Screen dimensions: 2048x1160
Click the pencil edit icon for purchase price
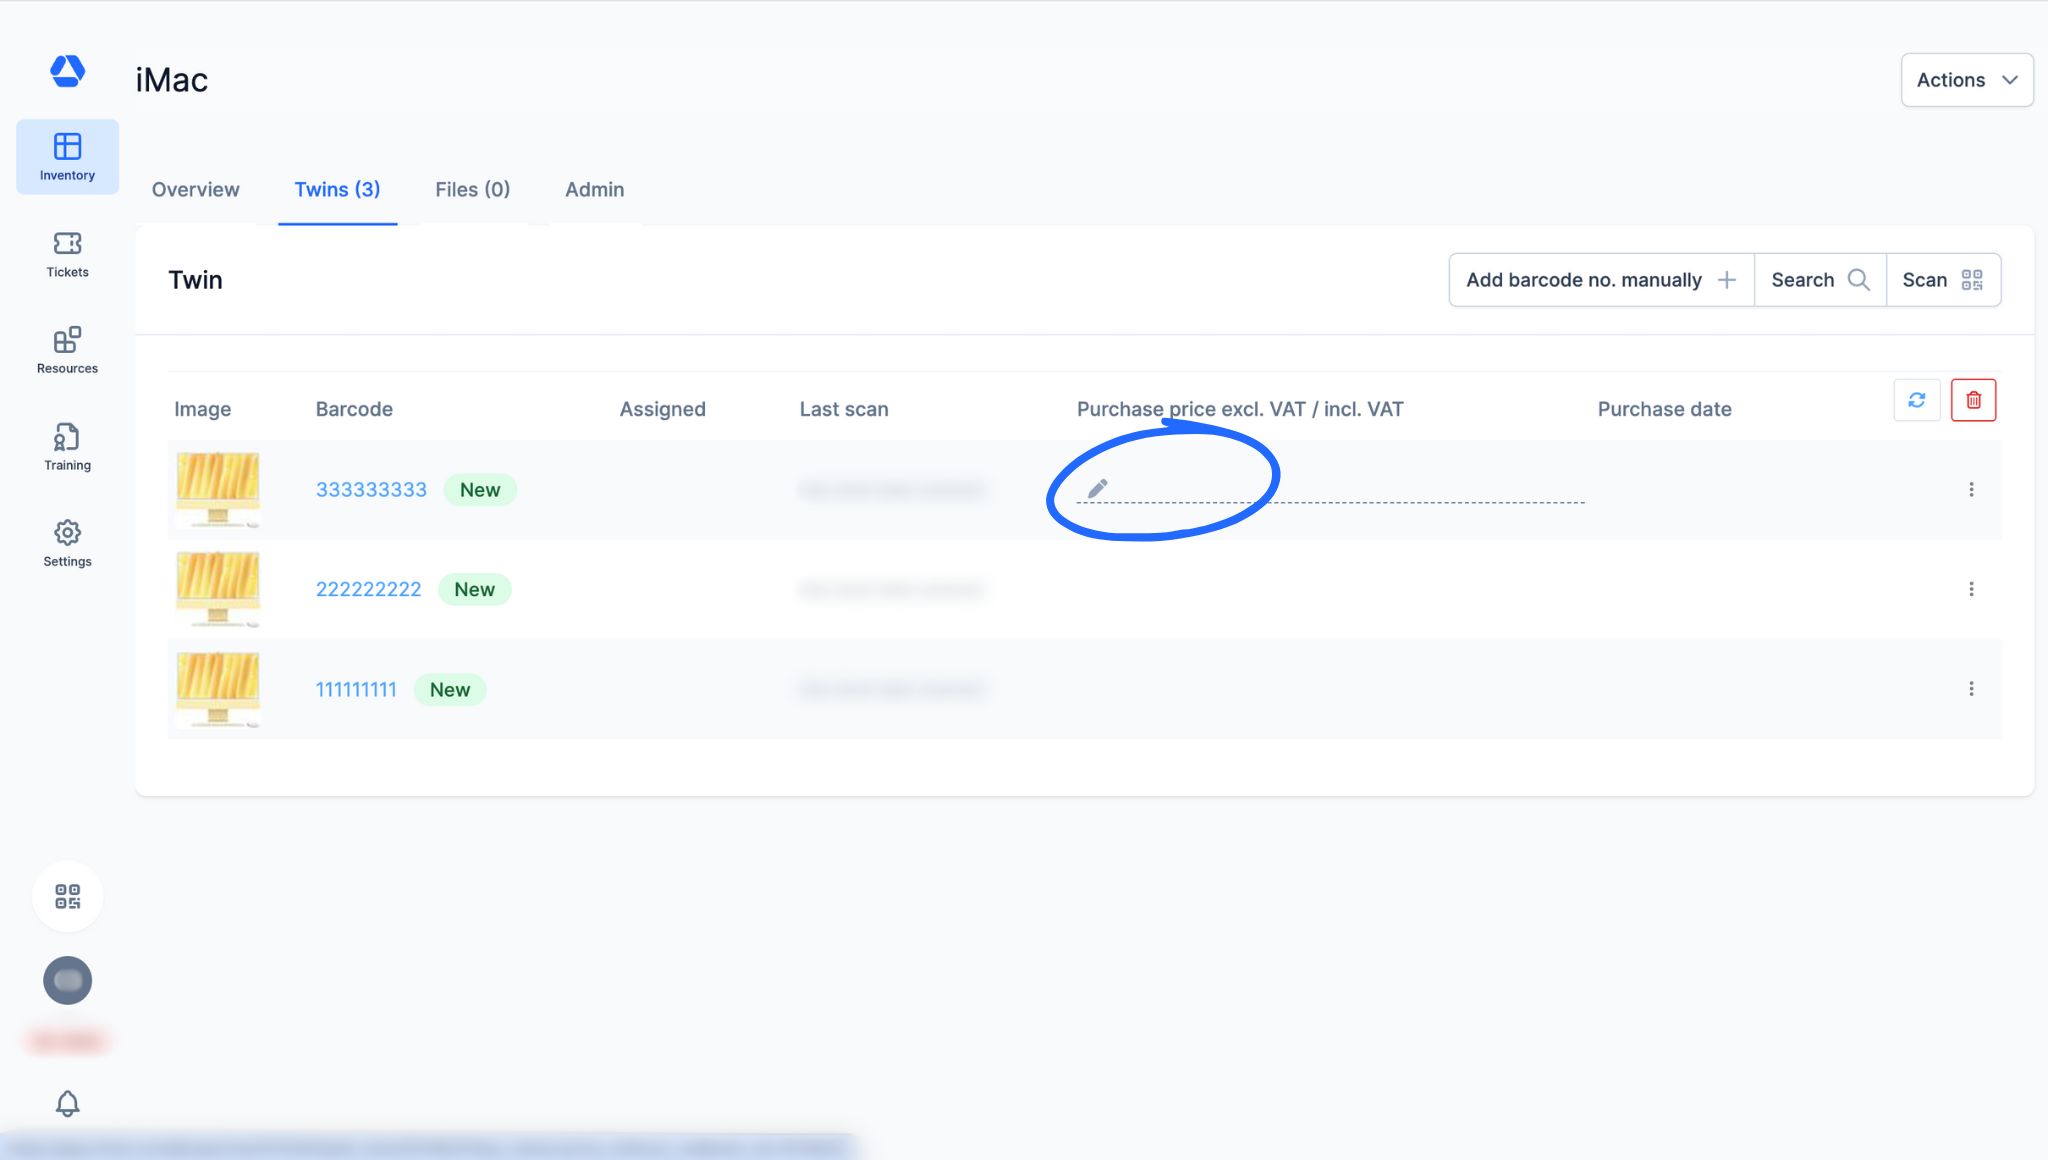pyautogui.click(x=1097, y=488)
